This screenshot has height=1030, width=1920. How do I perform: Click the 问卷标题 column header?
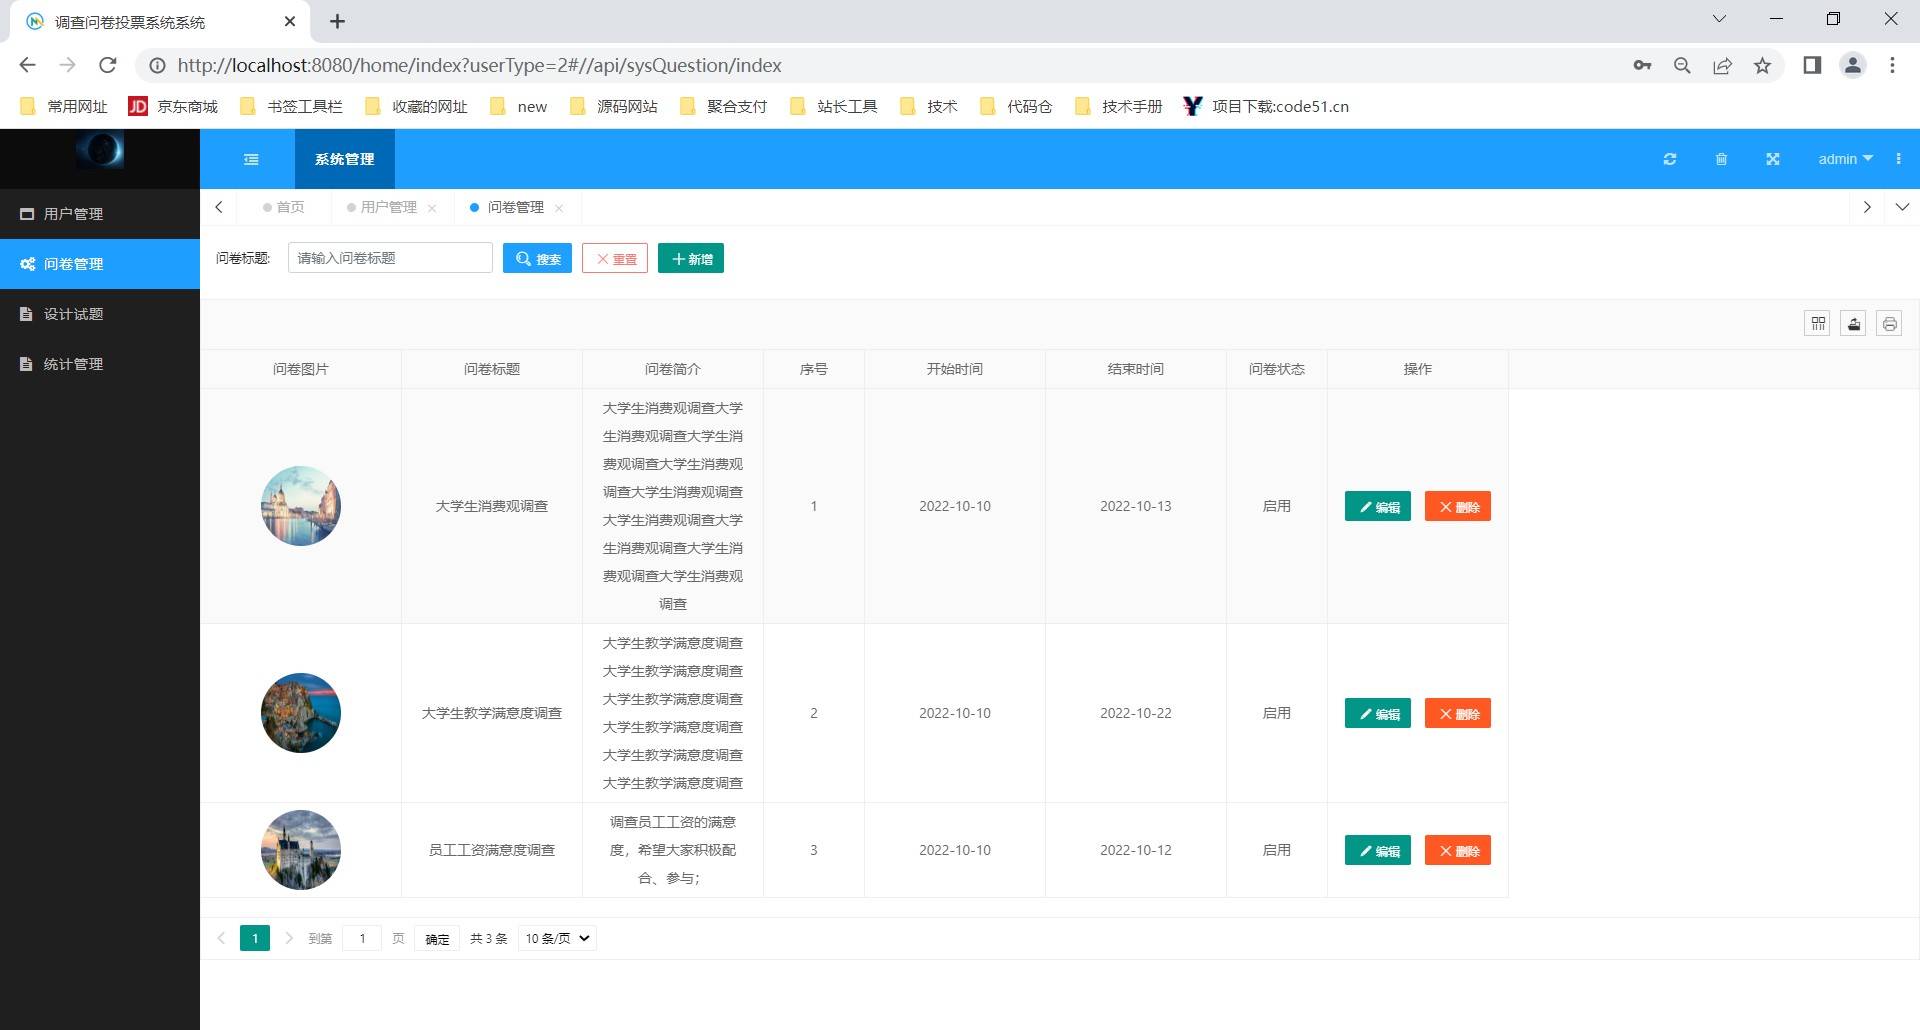click(x=492, y=369)
